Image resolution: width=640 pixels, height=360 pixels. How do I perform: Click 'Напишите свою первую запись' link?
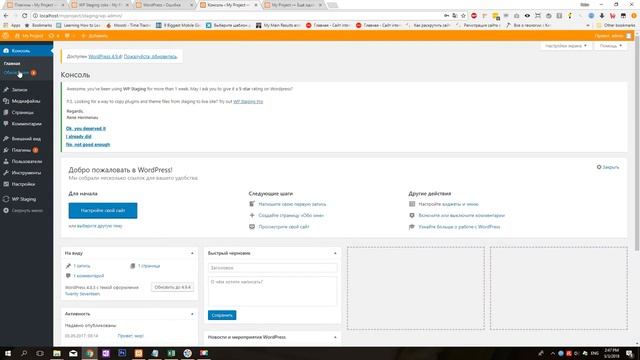coord(292,204)
